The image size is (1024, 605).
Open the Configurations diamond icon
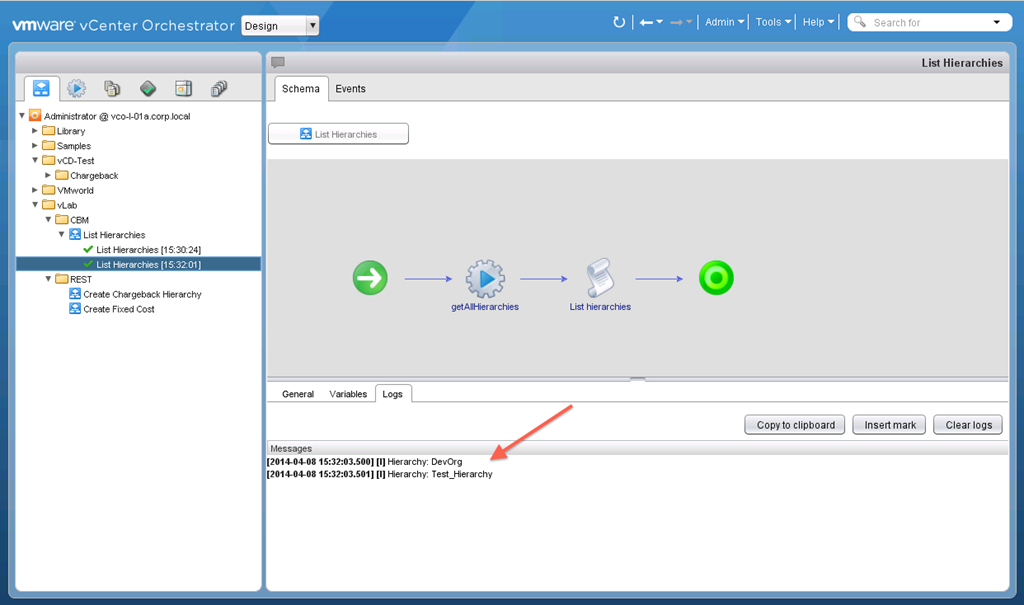(x=148, y=88)
